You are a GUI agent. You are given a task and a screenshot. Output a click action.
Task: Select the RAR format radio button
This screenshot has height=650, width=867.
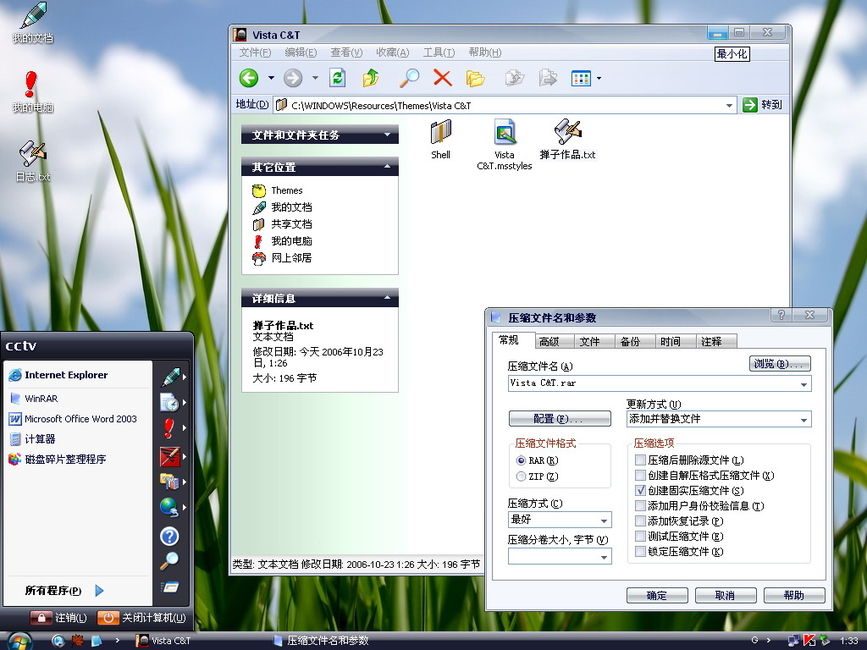[520, 460]
